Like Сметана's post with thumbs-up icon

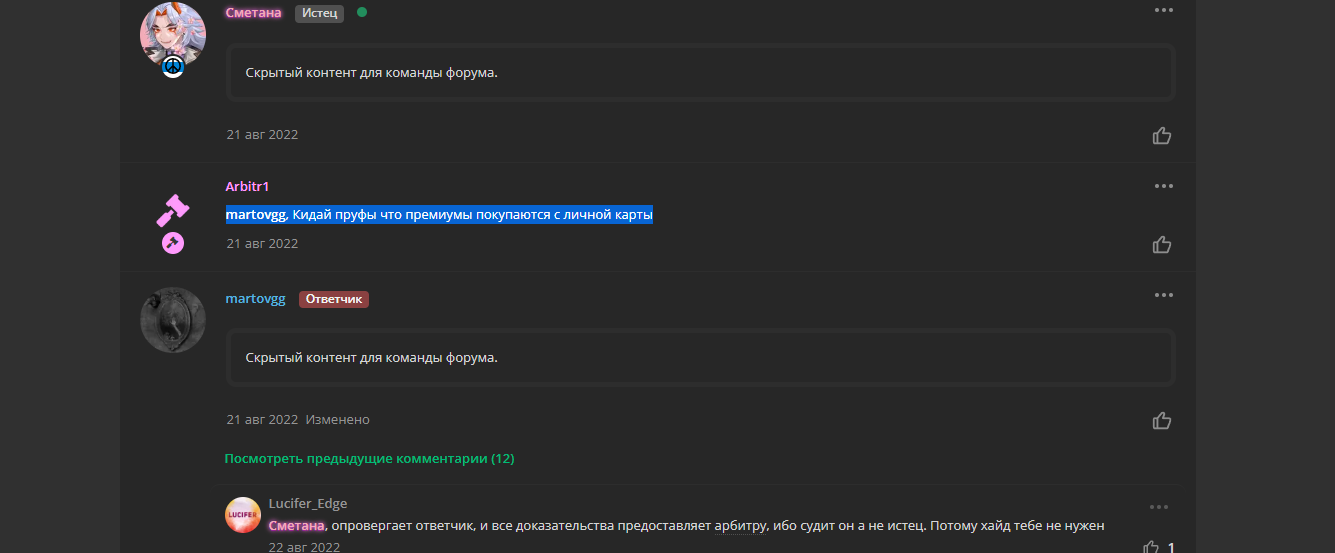pos(1162,135)
